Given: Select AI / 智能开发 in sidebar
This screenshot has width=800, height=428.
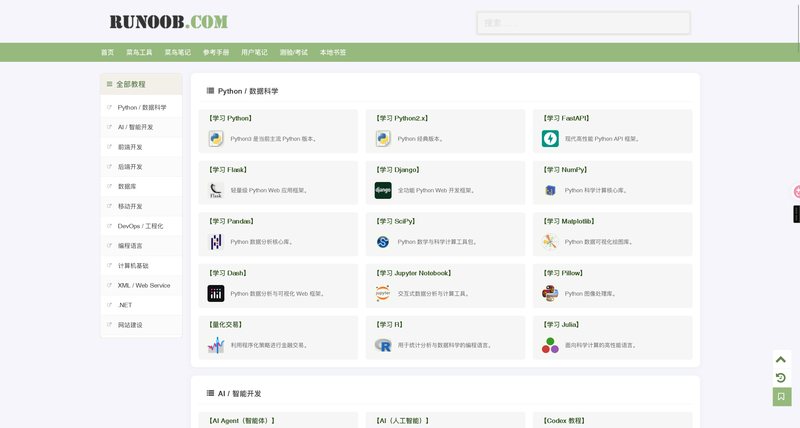Looking at the screenshot, I should tap(141, 127).
